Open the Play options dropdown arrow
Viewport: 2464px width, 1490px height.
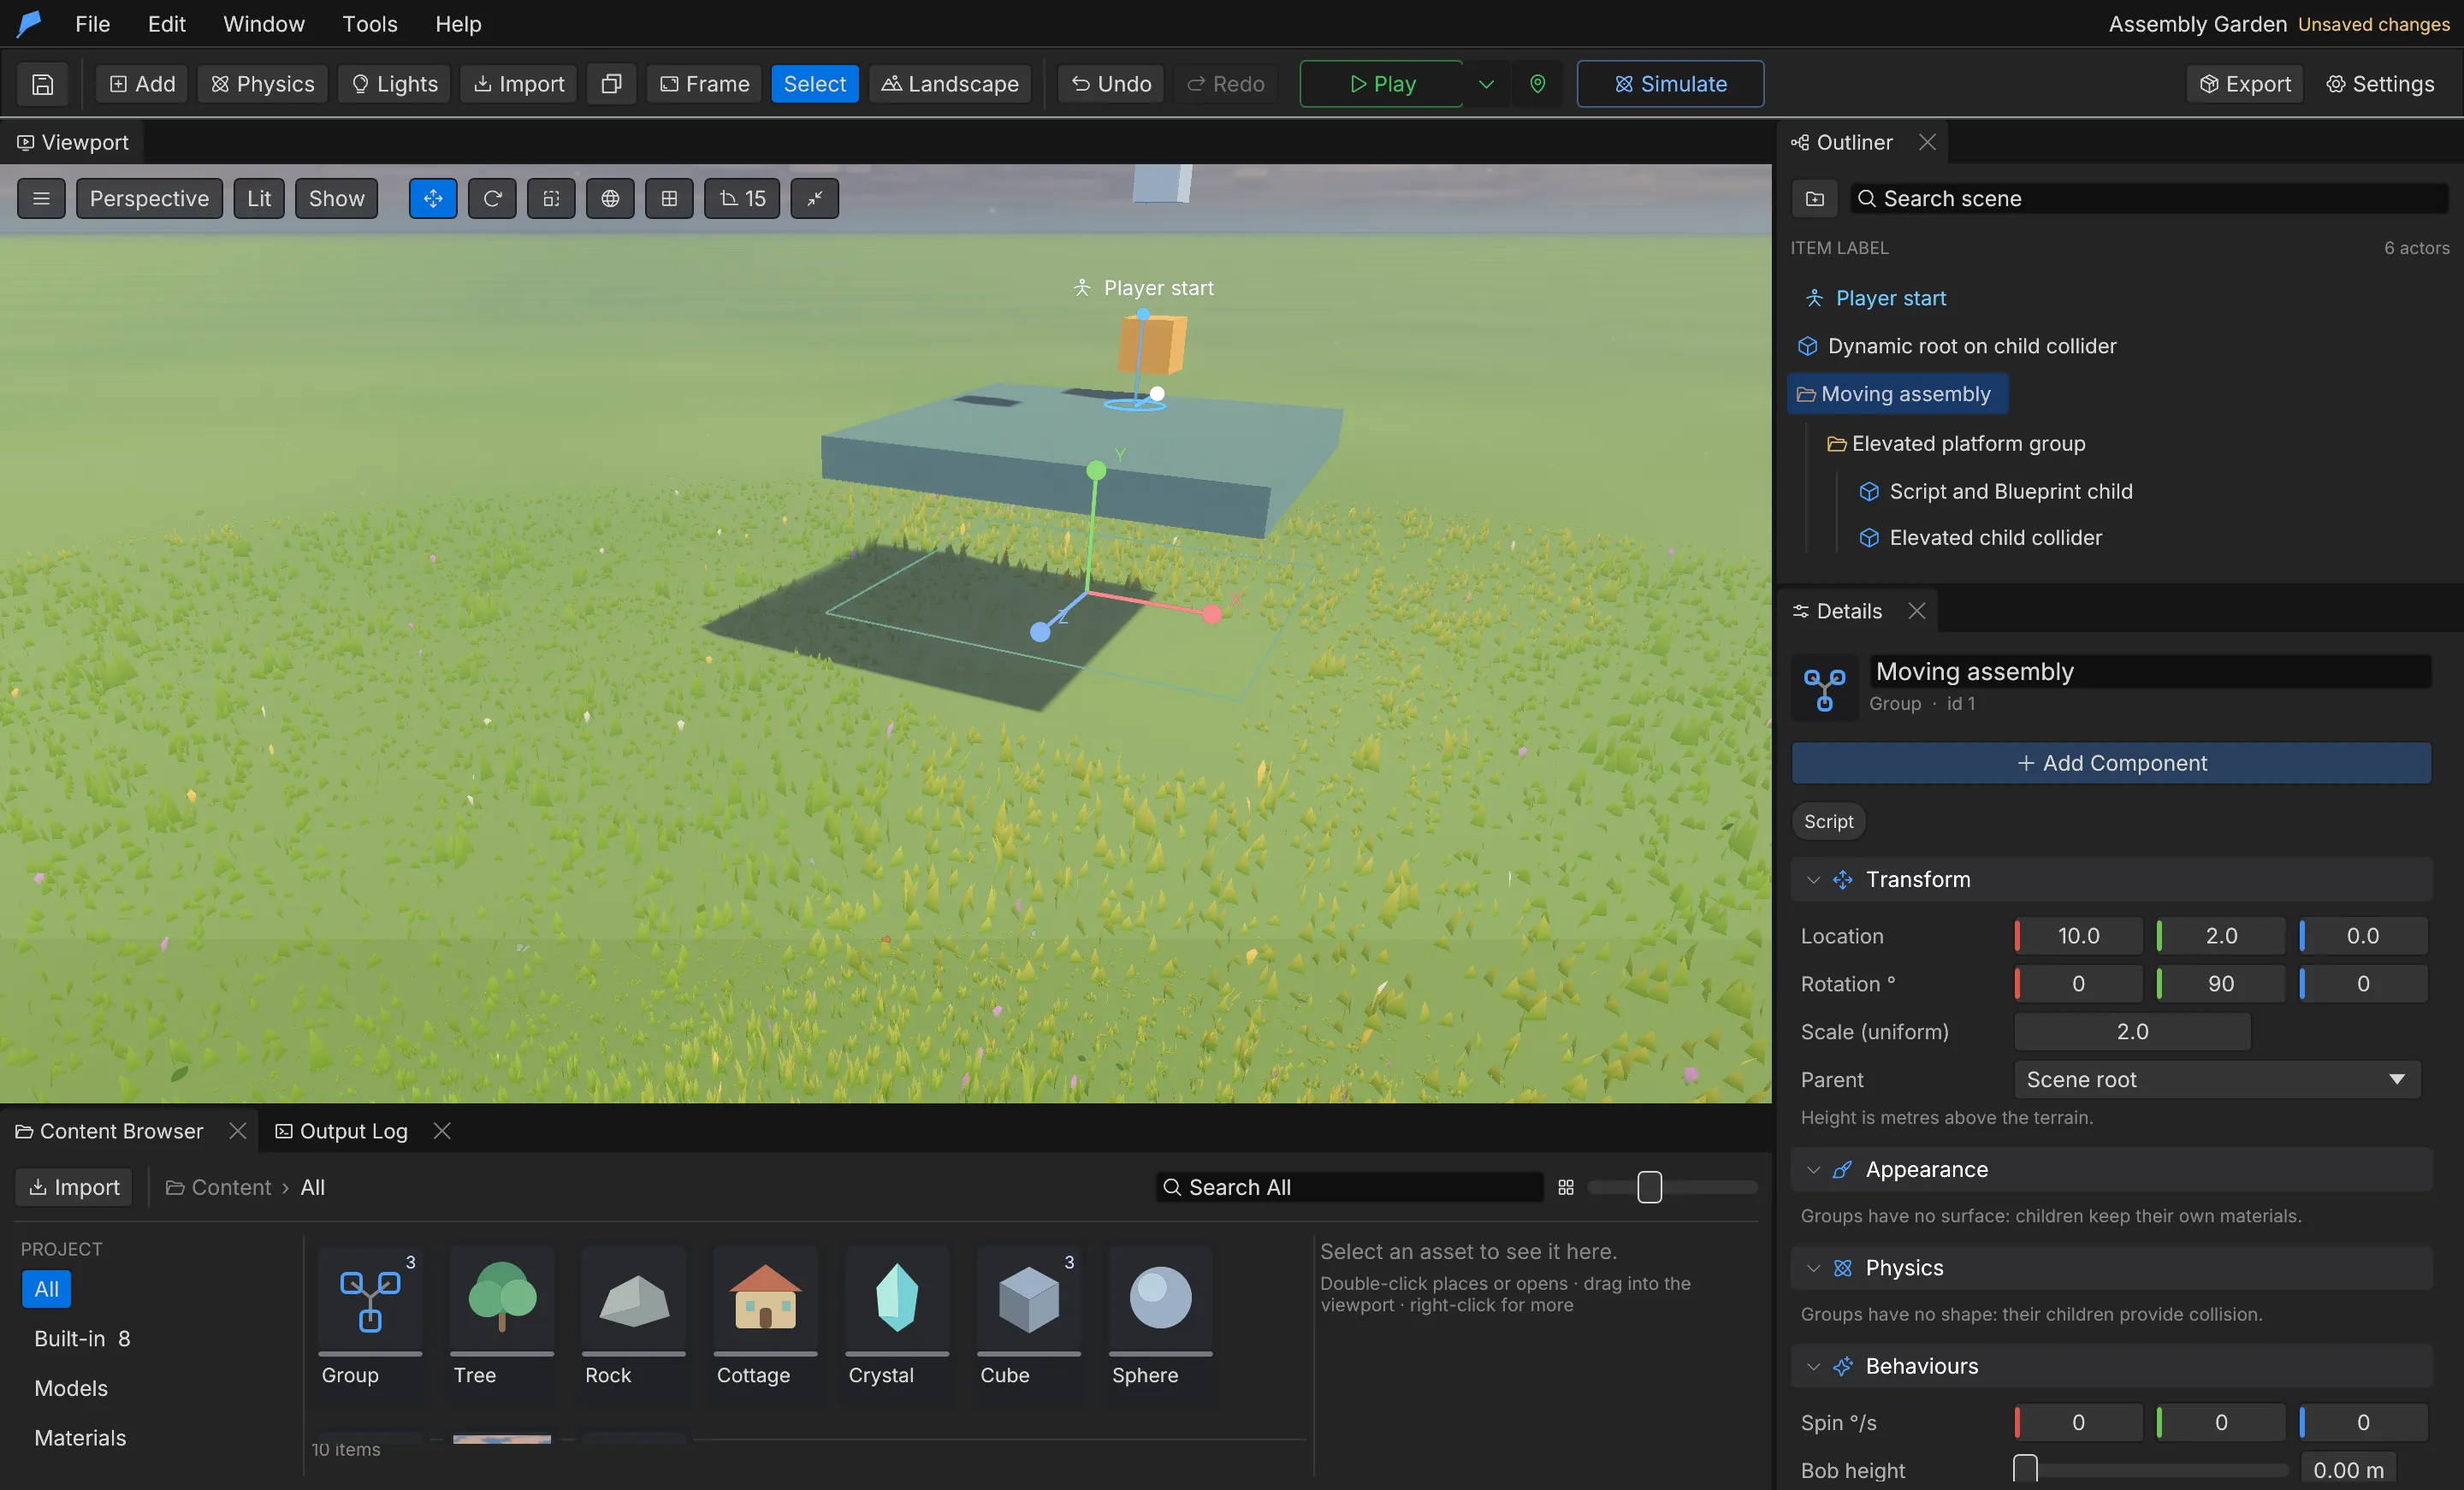pos(1486,84)
